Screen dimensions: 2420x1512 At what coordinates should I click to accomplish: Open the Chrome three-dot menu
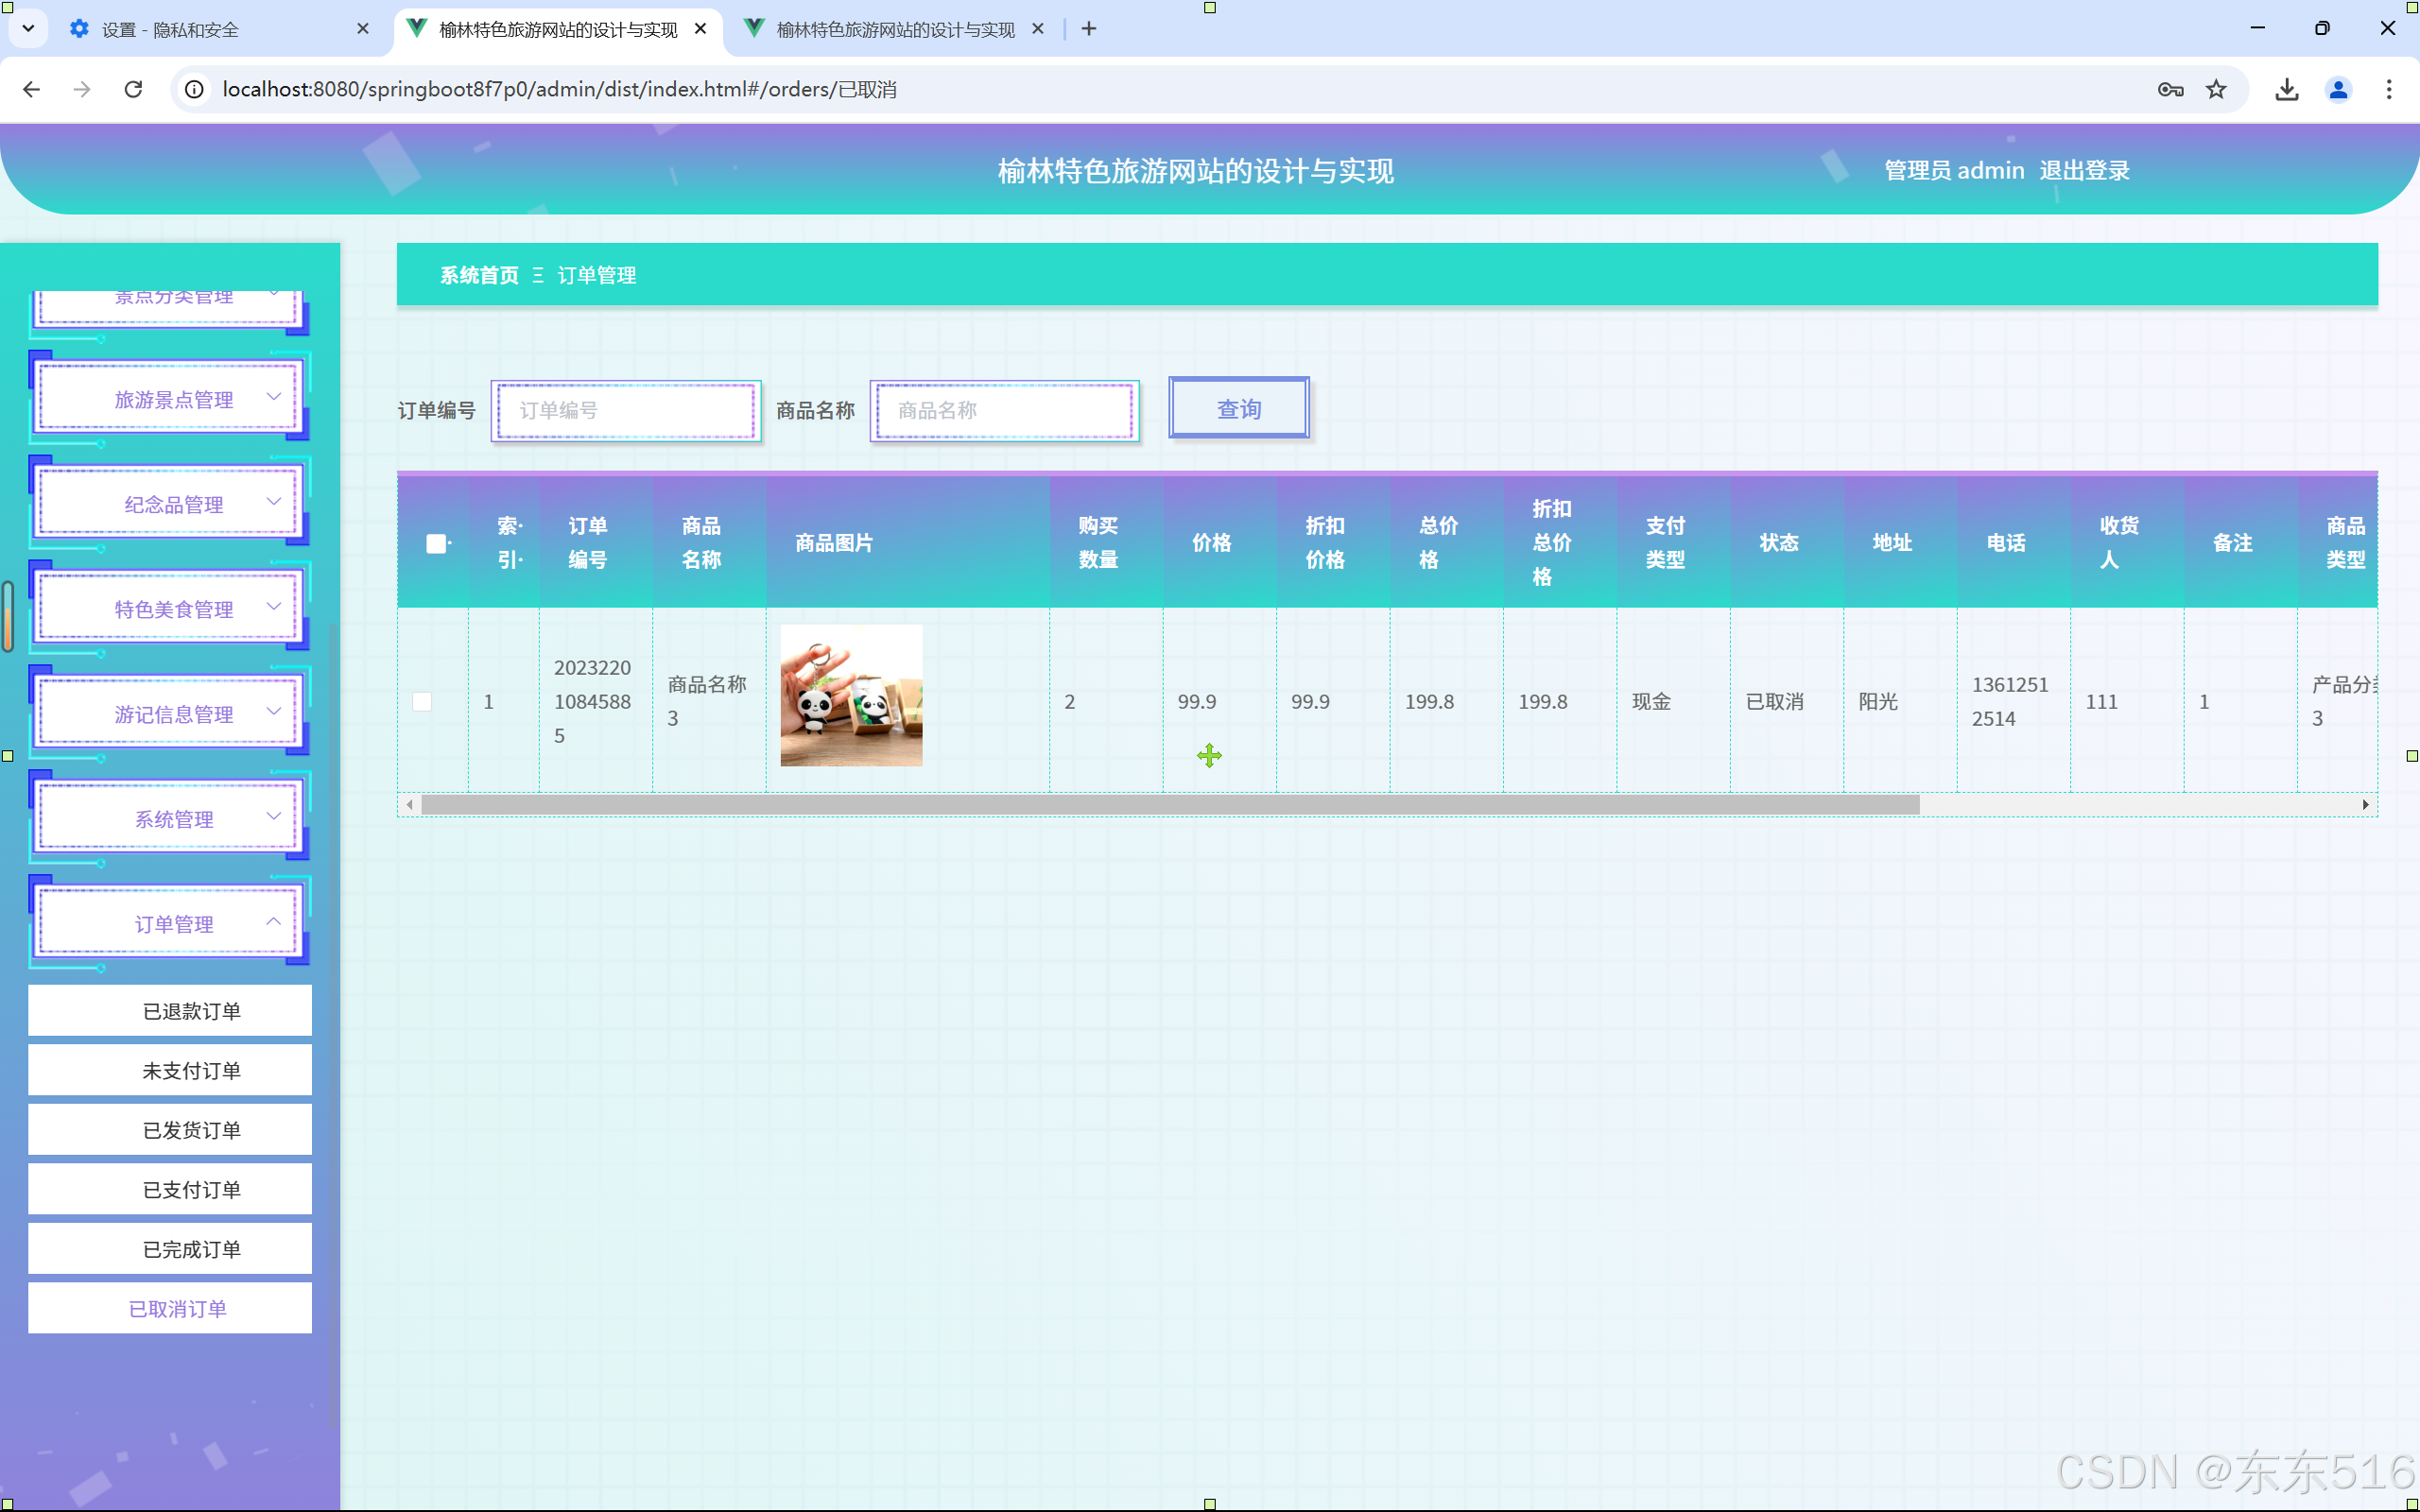2388,89
